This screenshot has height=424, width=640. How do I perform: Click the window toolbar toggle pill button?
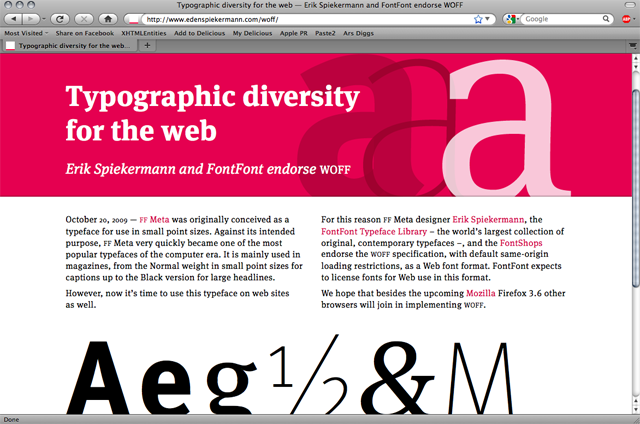[631, 5]
